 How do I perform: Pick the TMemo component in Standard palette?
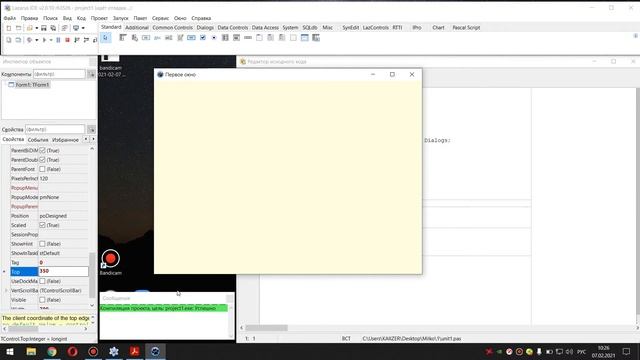click(180, 38)
